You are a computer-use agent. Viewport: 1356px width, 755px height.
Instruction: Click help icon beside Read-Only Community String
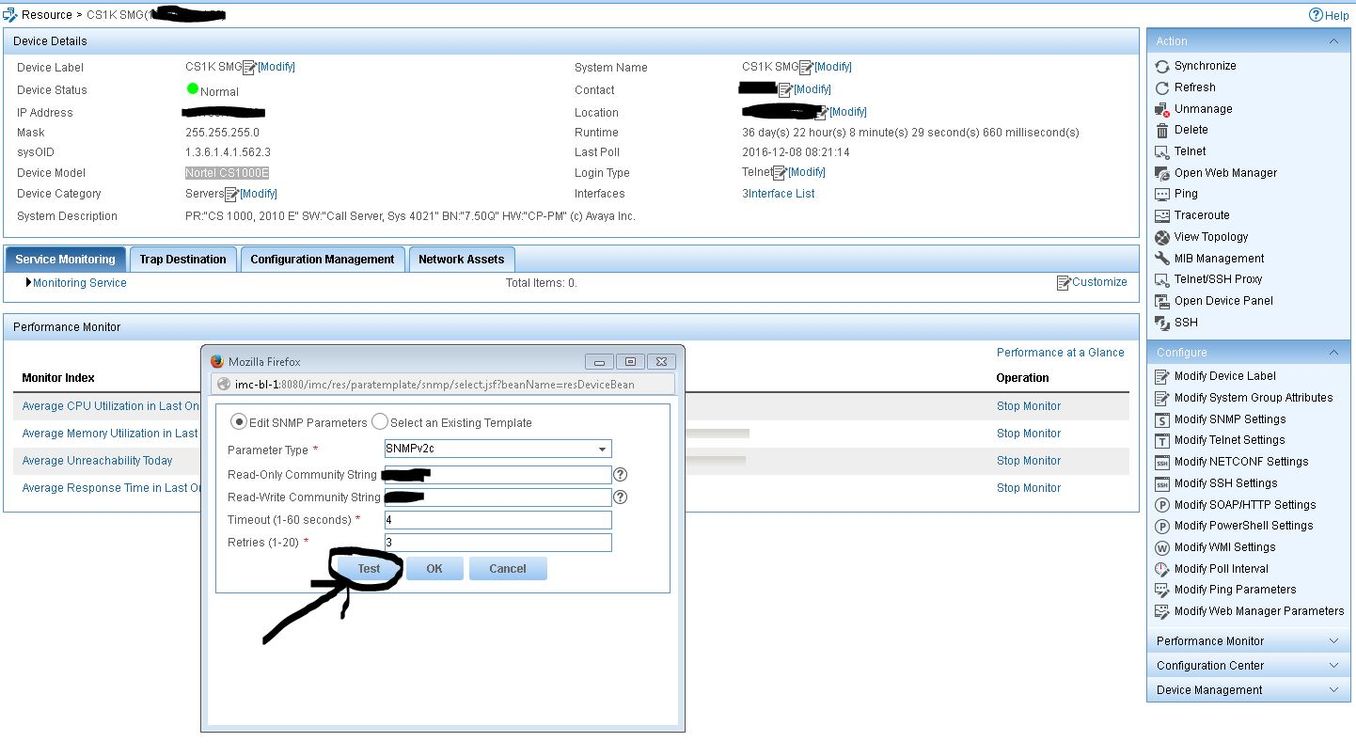click(620, 475)
